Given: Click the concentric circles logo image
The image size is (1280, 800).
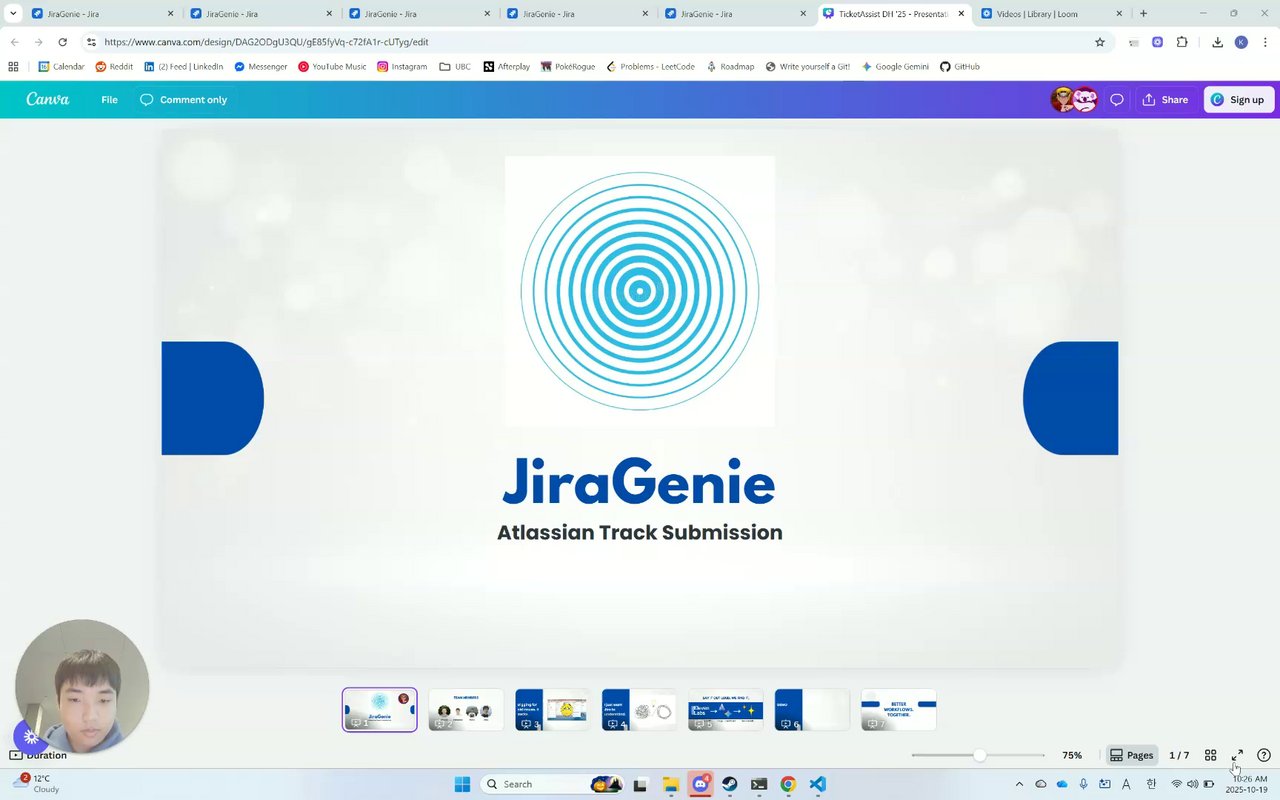Looking at the screenshot, I should [x=640, y=291].
